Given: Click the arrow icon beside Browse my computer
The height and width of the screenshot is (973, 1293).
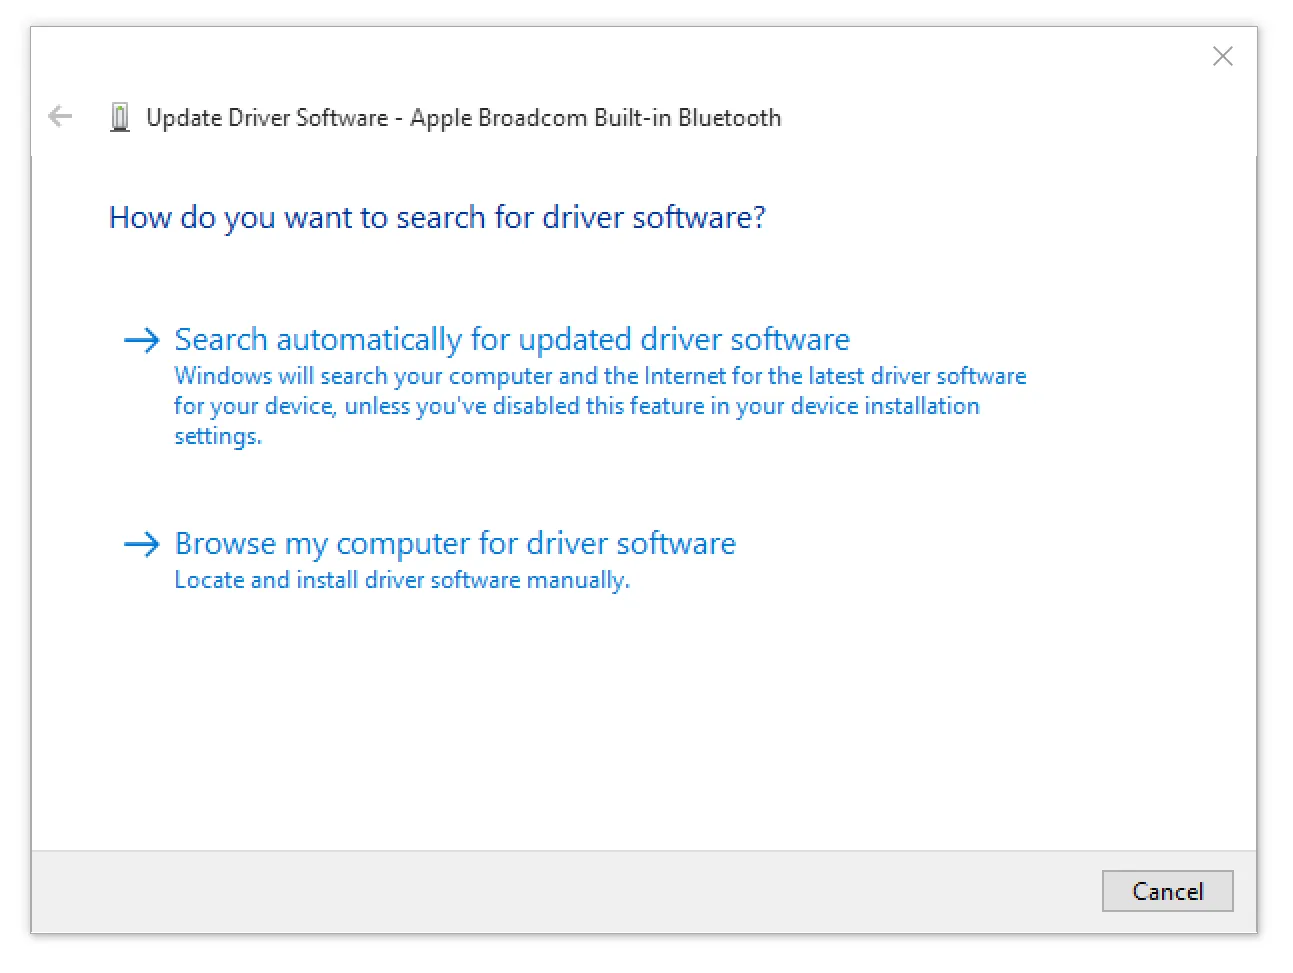Looking at the screenshot, I should pos(141,545).
